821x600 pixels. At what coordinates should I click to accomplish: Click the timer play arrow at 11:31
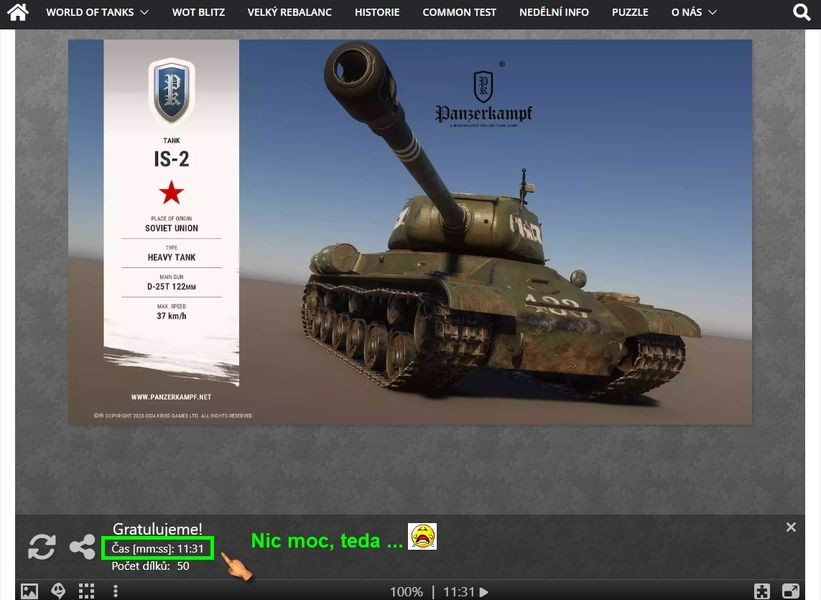(x=484, y=592)
